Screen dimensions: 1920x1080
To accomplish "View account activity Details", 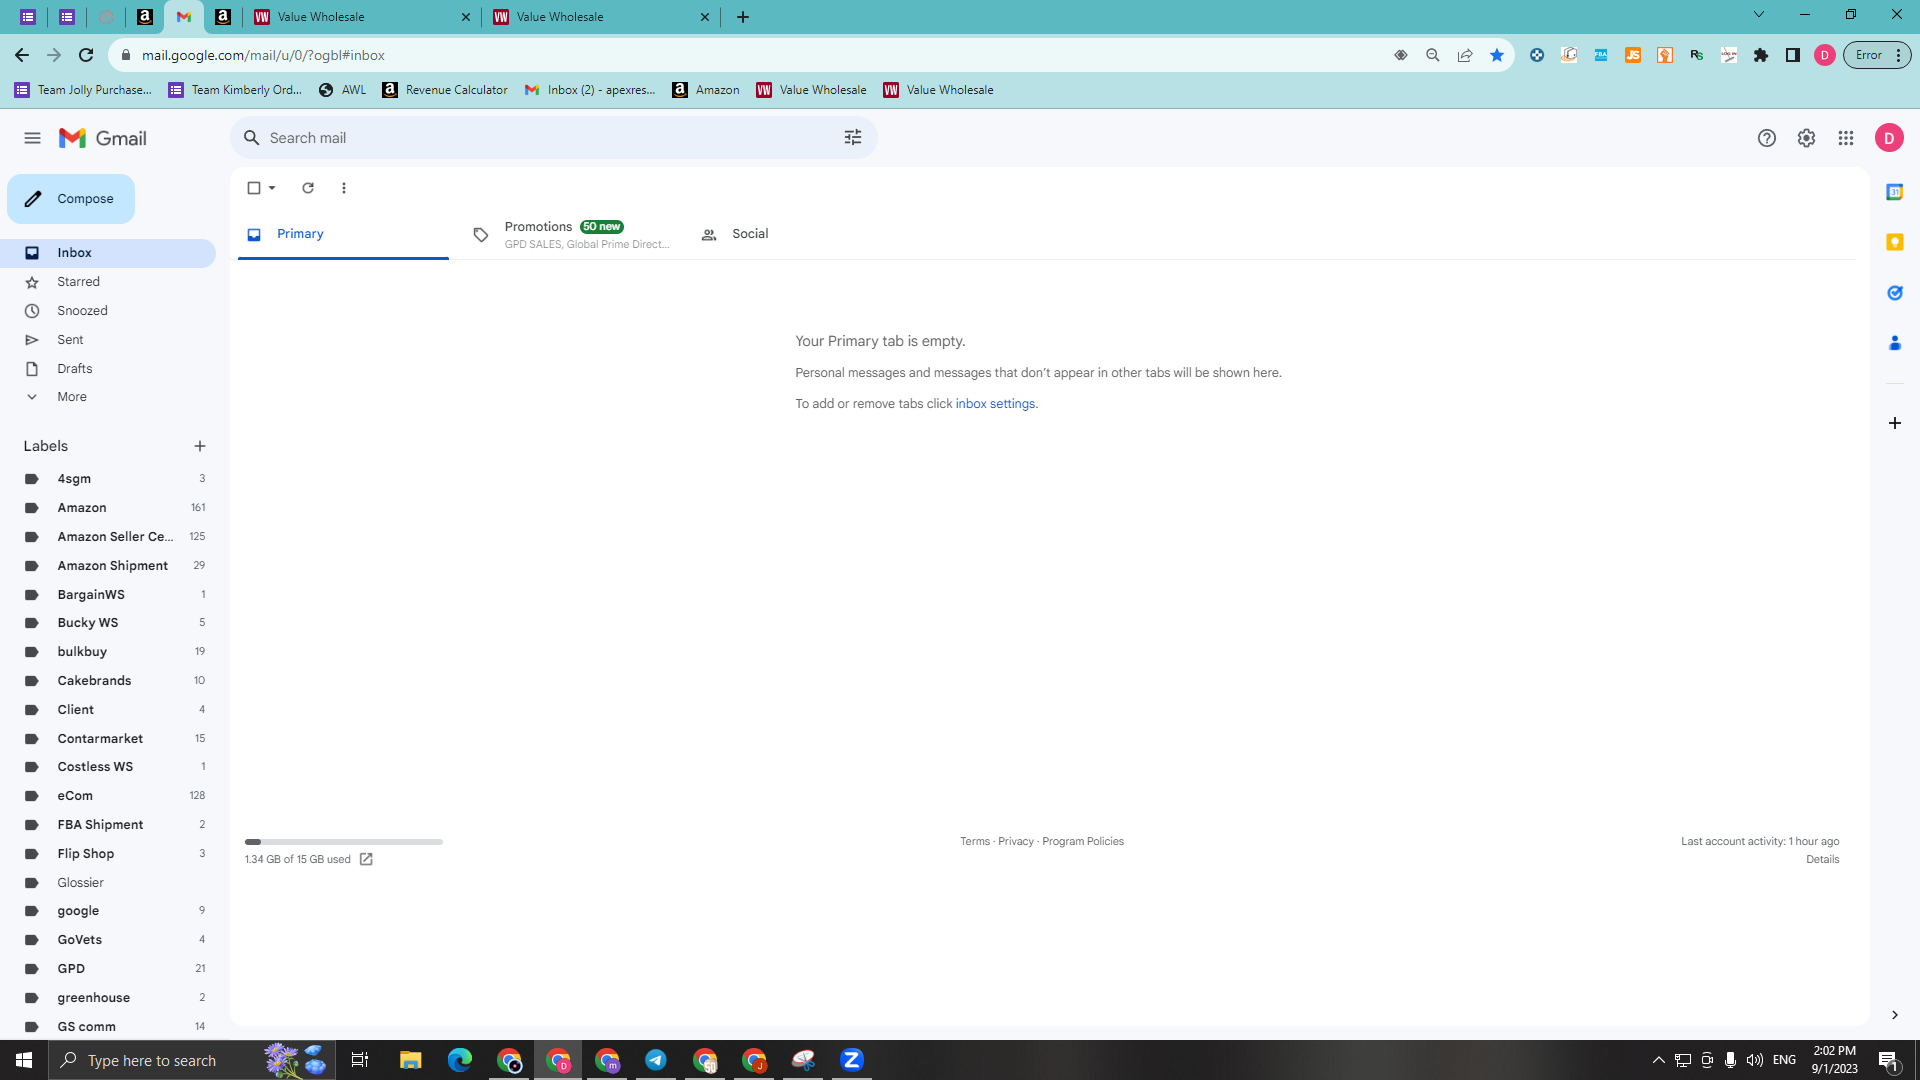I will 1823,859.
